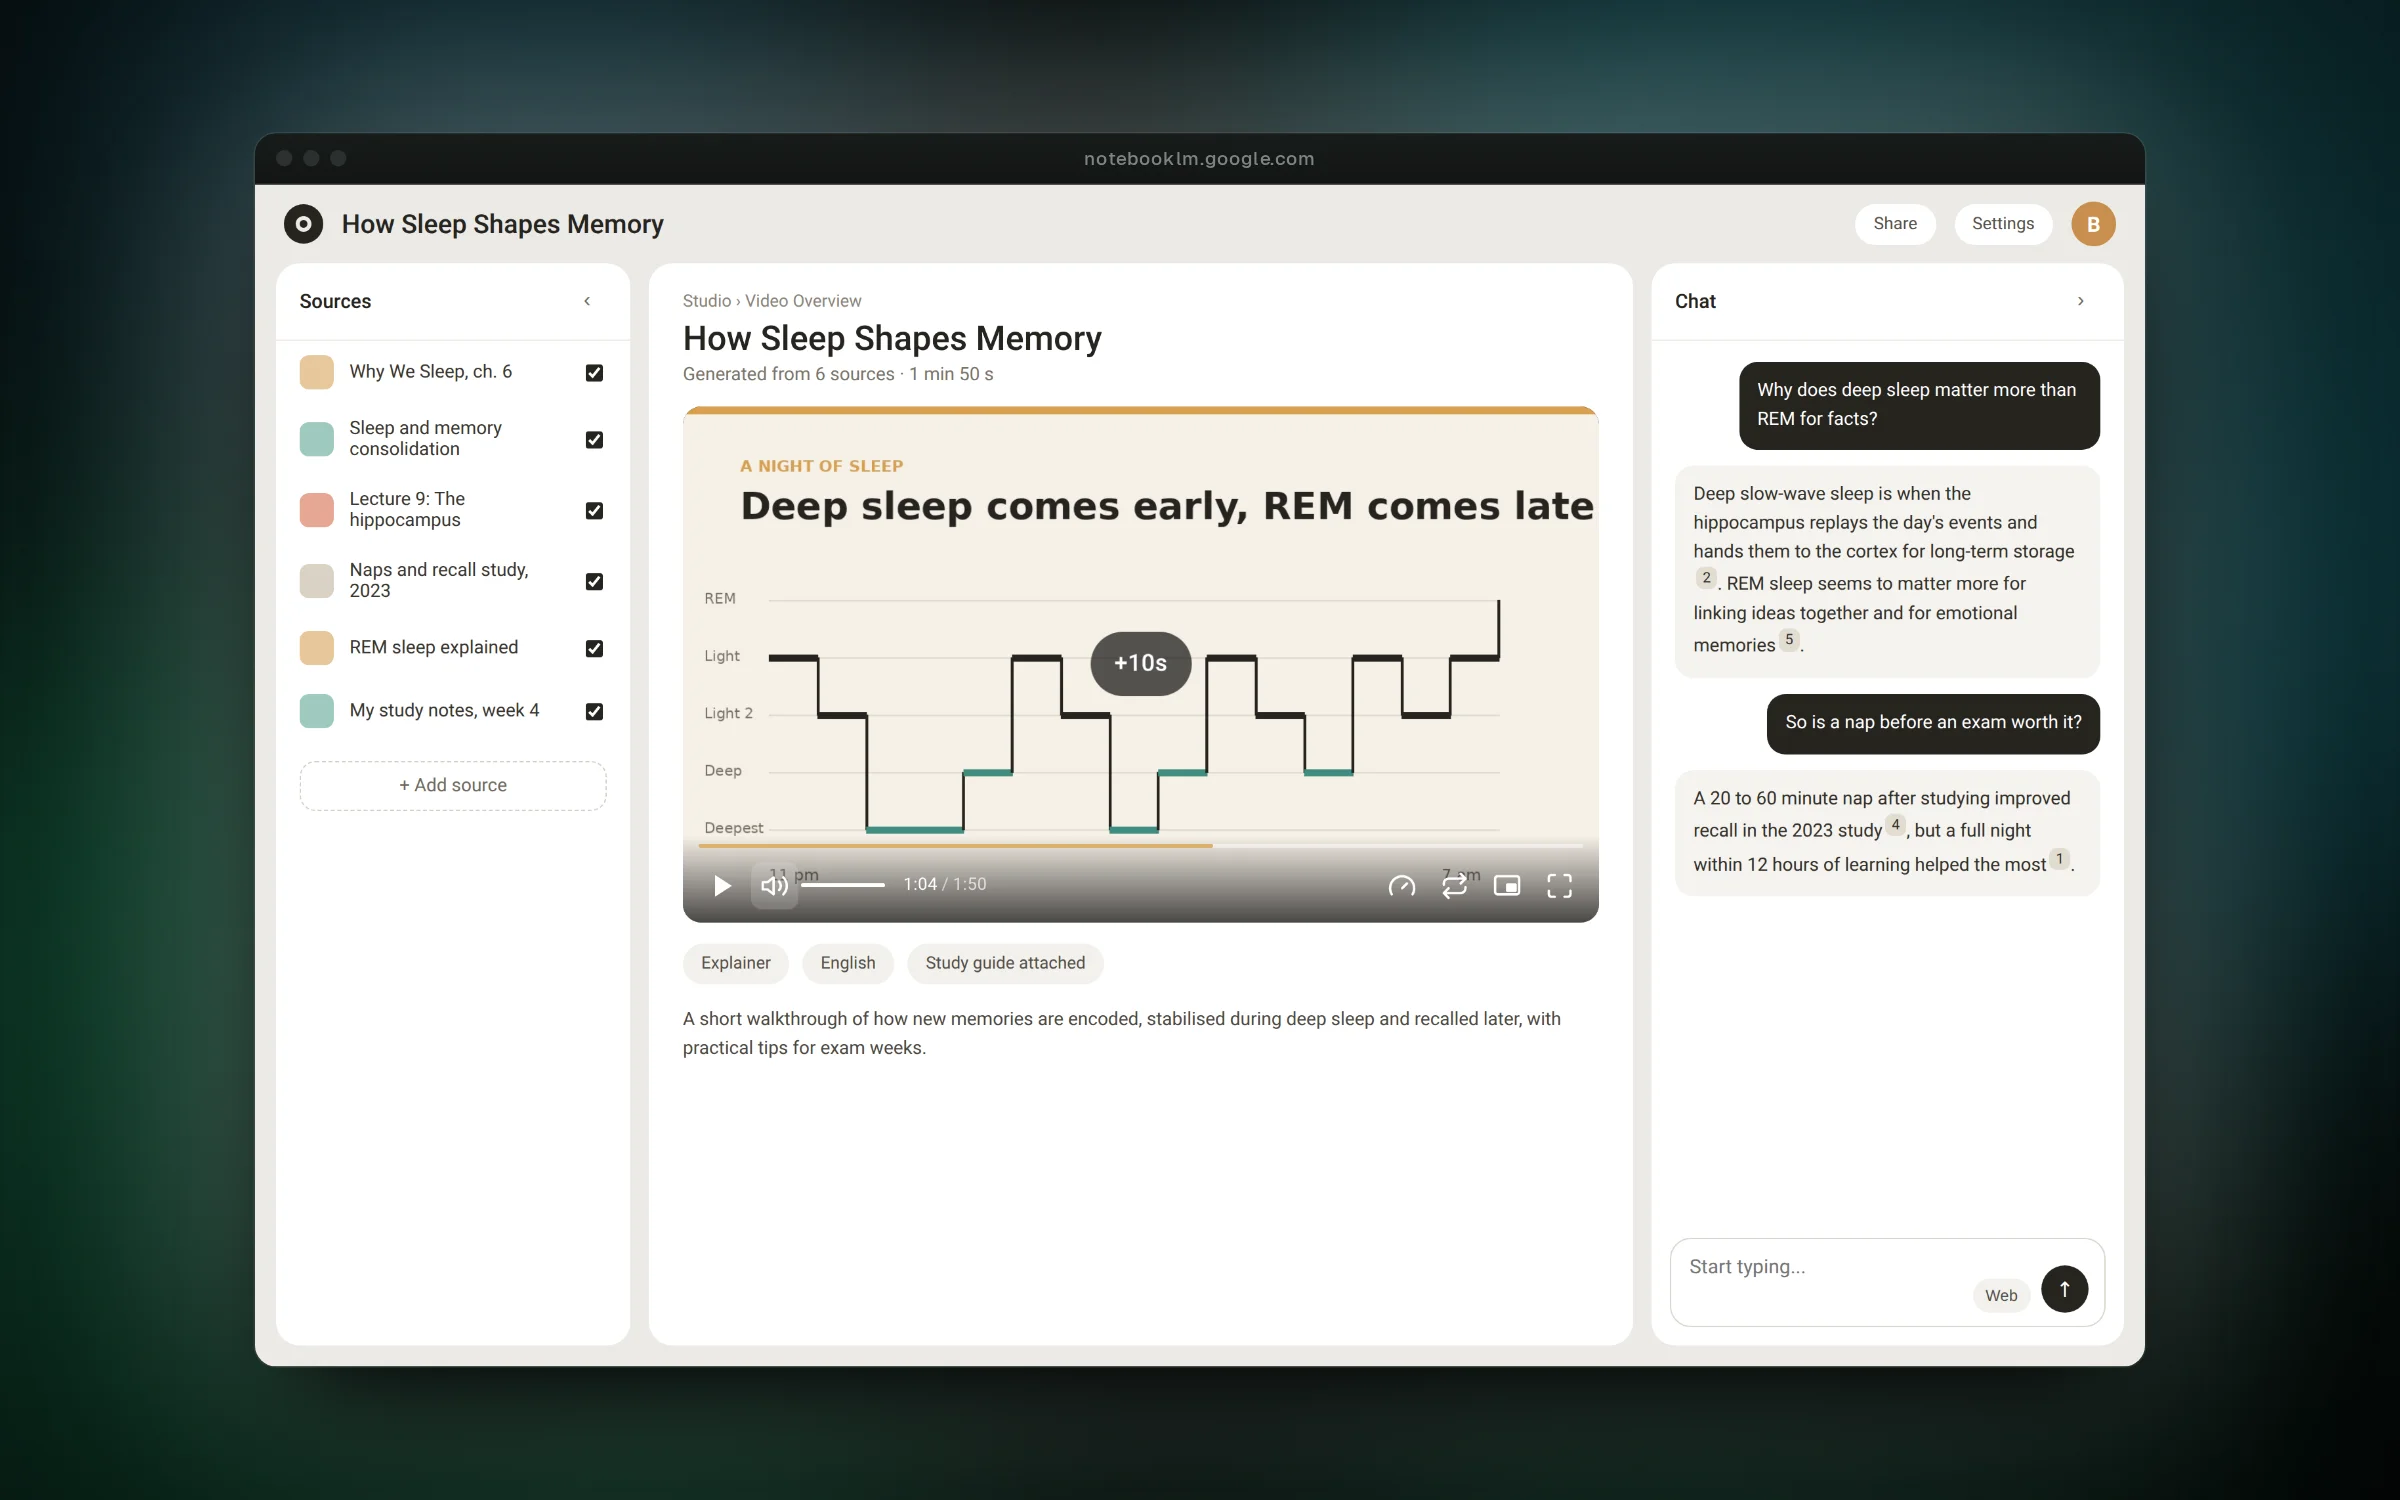Click the Sleep and memory consolidation source icon

[317, 439]
